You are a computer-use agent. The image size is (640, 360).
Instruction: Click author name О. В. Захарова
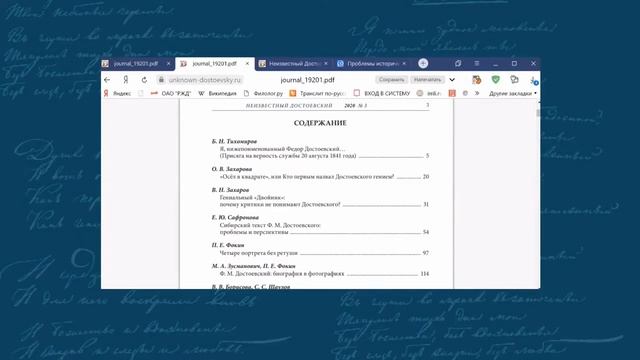232,169
